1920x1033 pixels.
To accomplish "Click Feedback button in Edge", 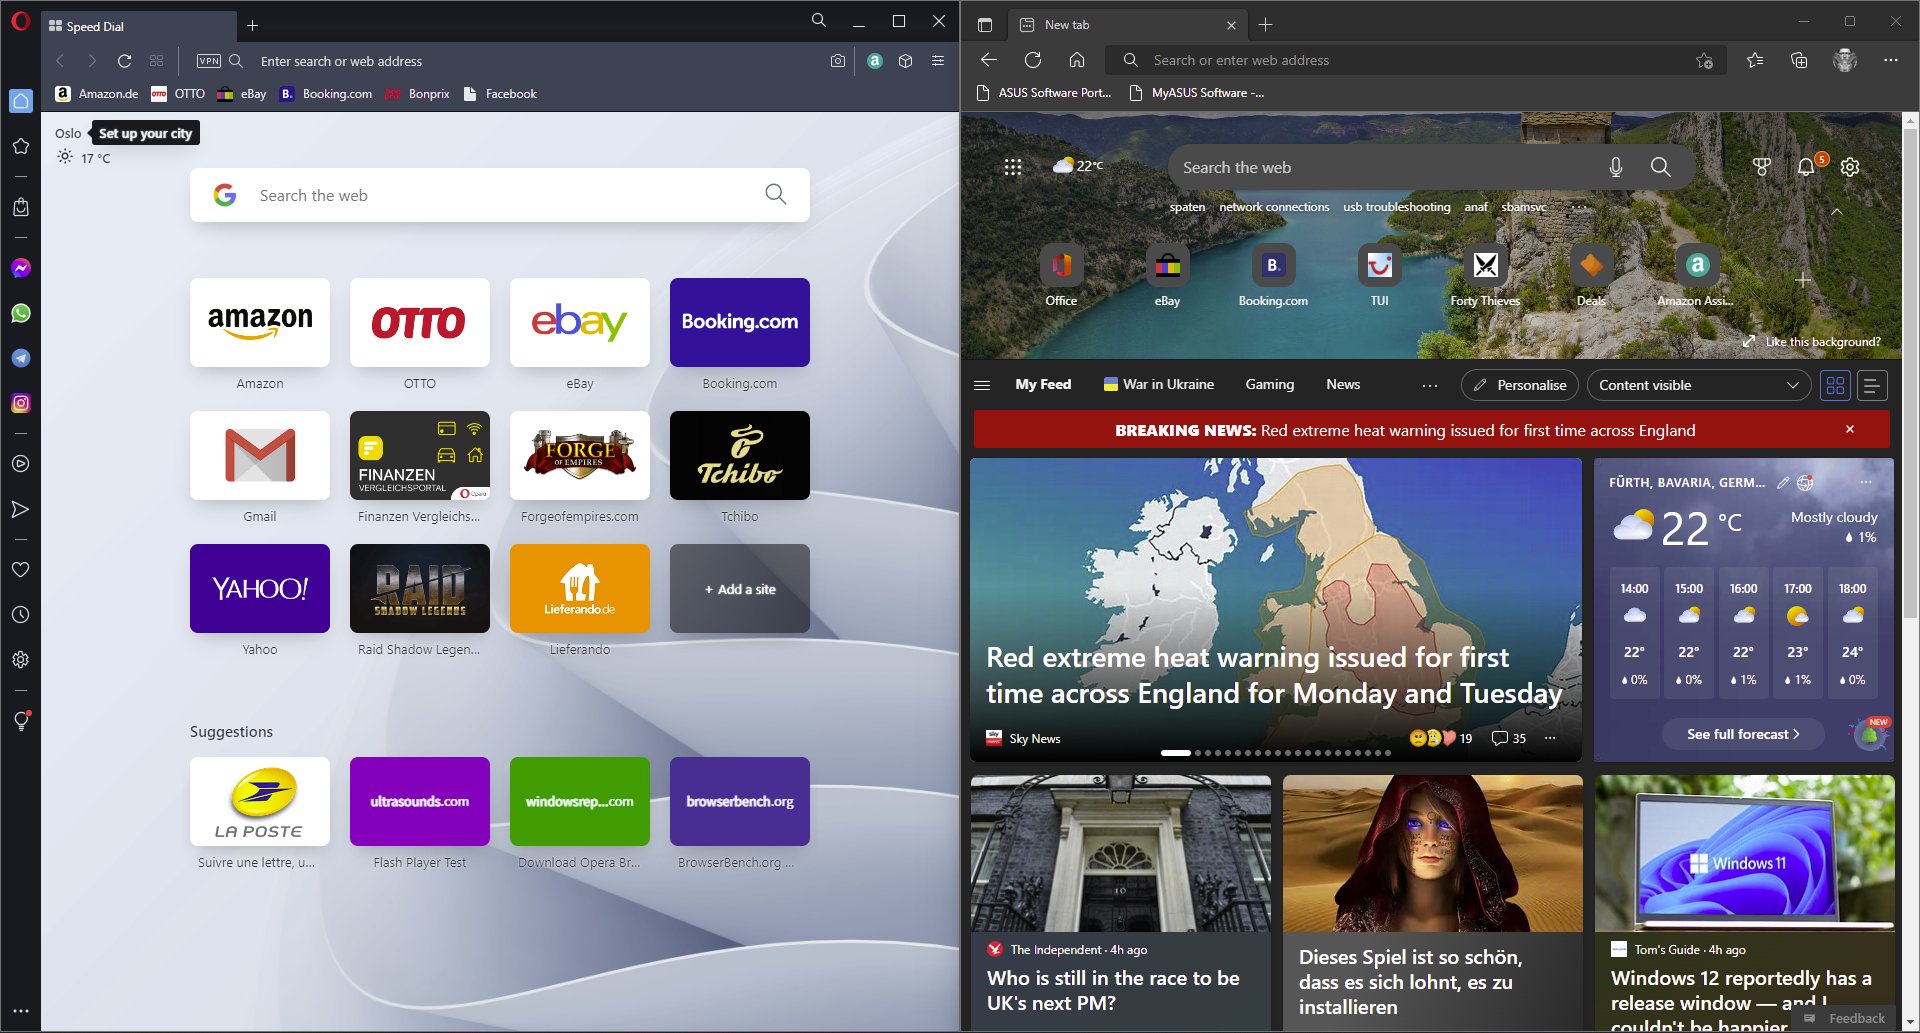I will click(1845, 1018).
